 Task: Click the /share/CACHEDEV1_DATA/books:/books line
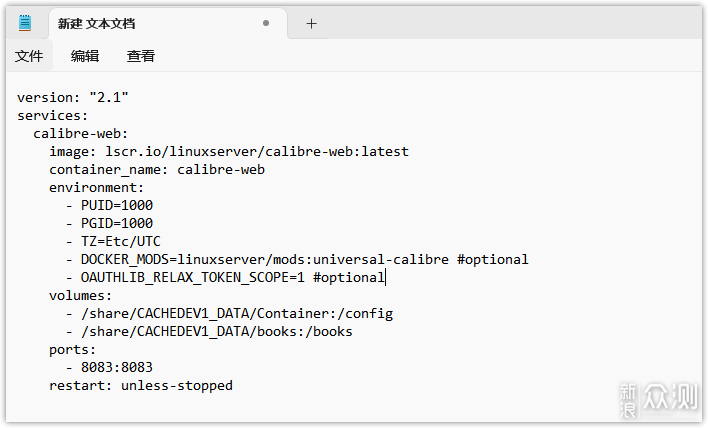217,331
